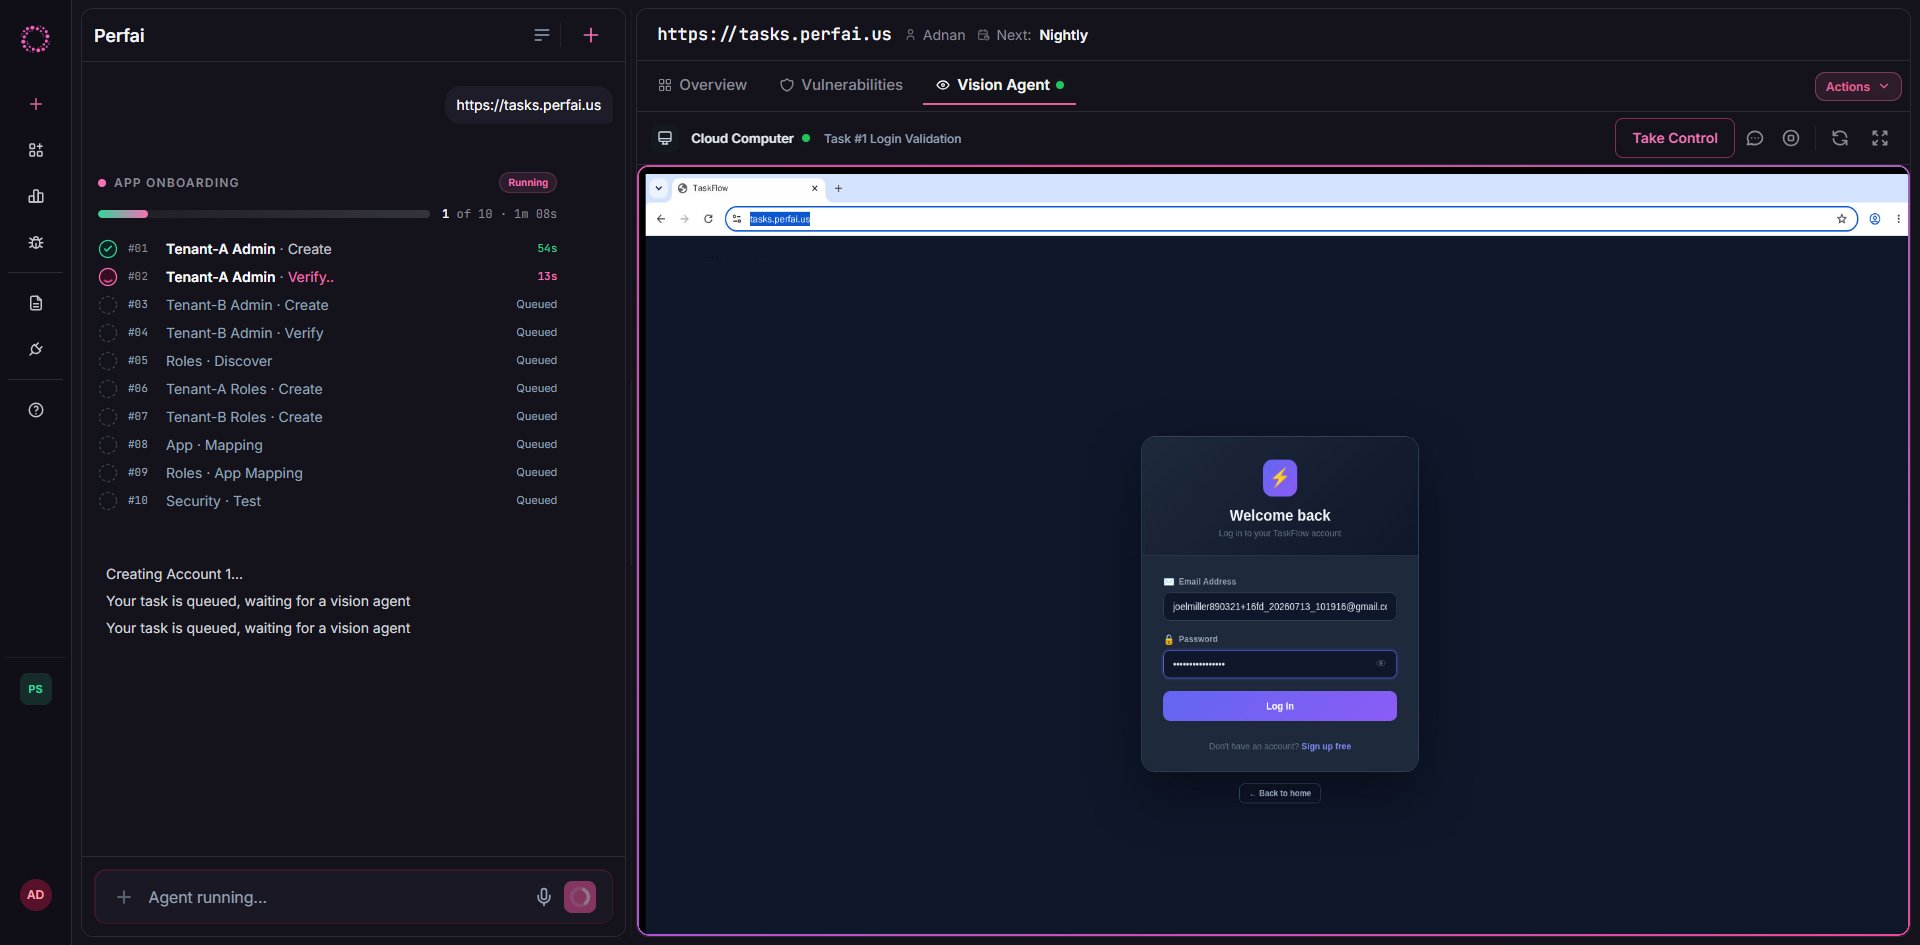
Task: Expand cloud computer to fullscreen
Action: point(1880,138)
